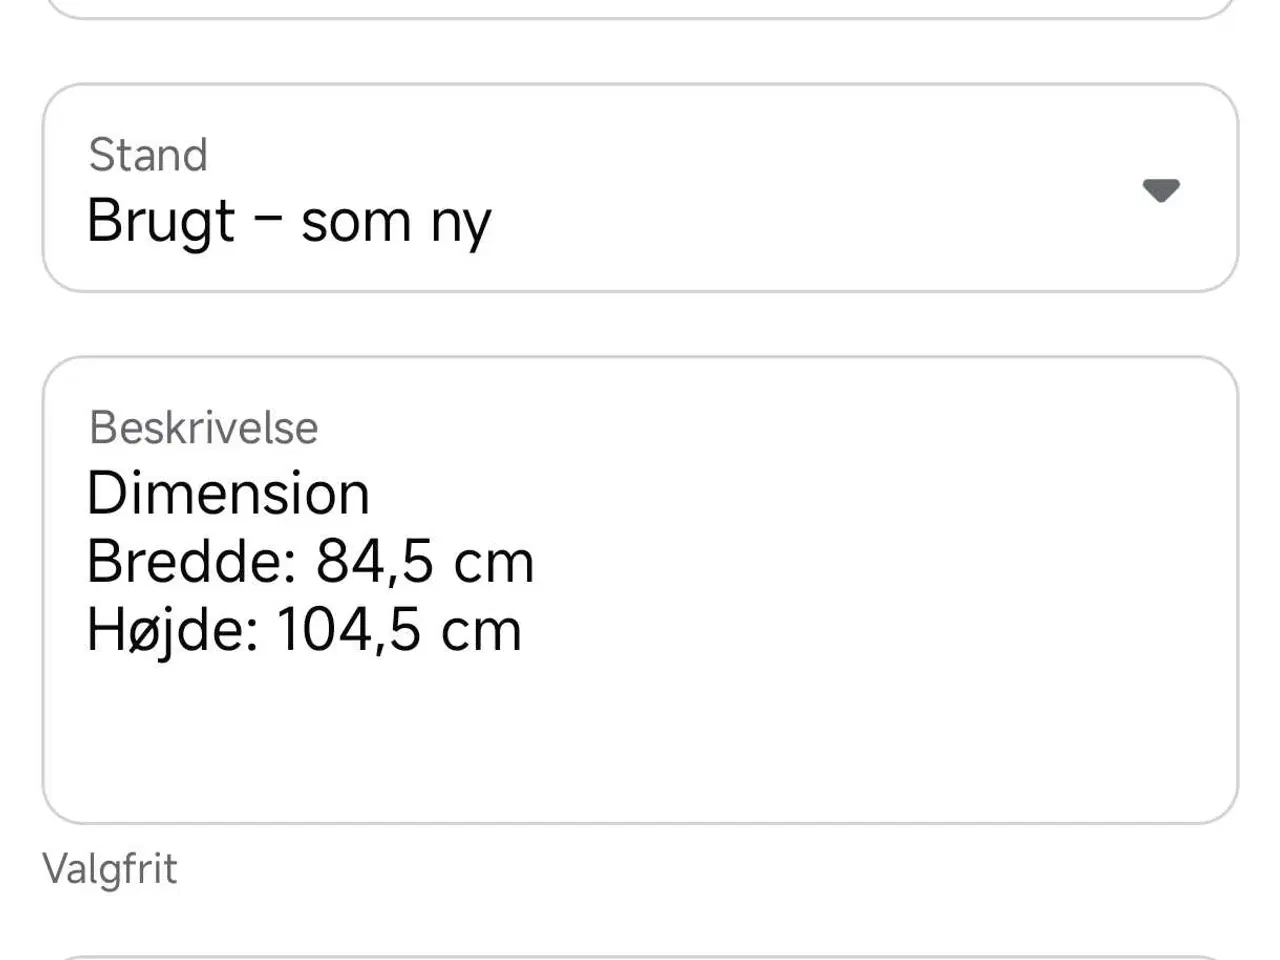Click the downward chevron next to Brugt – som ny
This screenshot has height=960, width=1280.
pos(1161,192)
